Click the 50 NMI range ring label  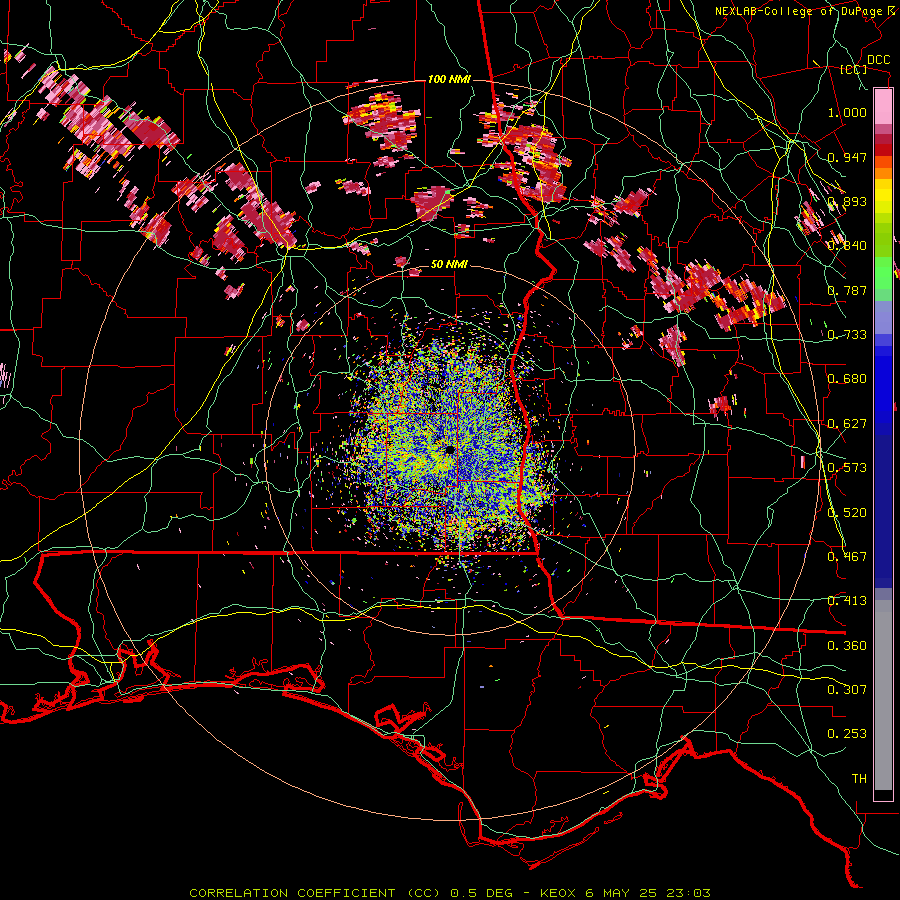point(449,265)
